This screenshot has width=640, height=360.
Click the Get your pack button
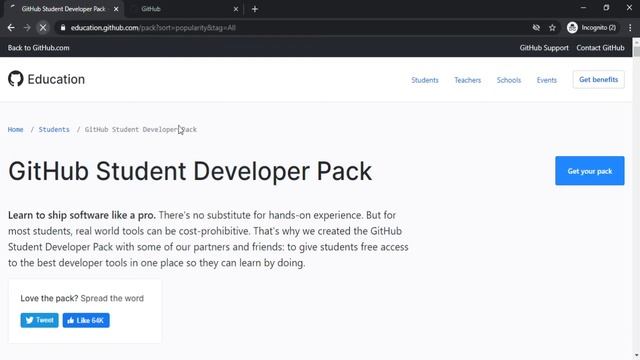click(589, 171)
